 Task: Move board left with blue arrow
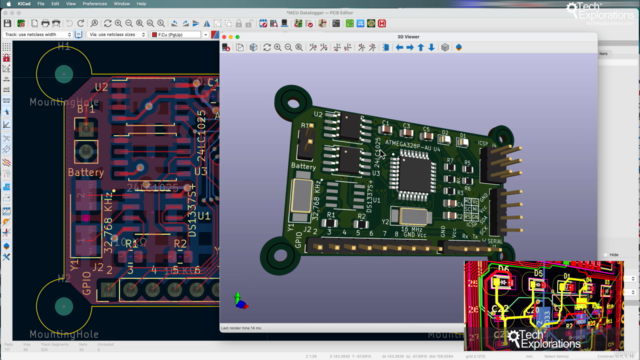click(399, 48)
